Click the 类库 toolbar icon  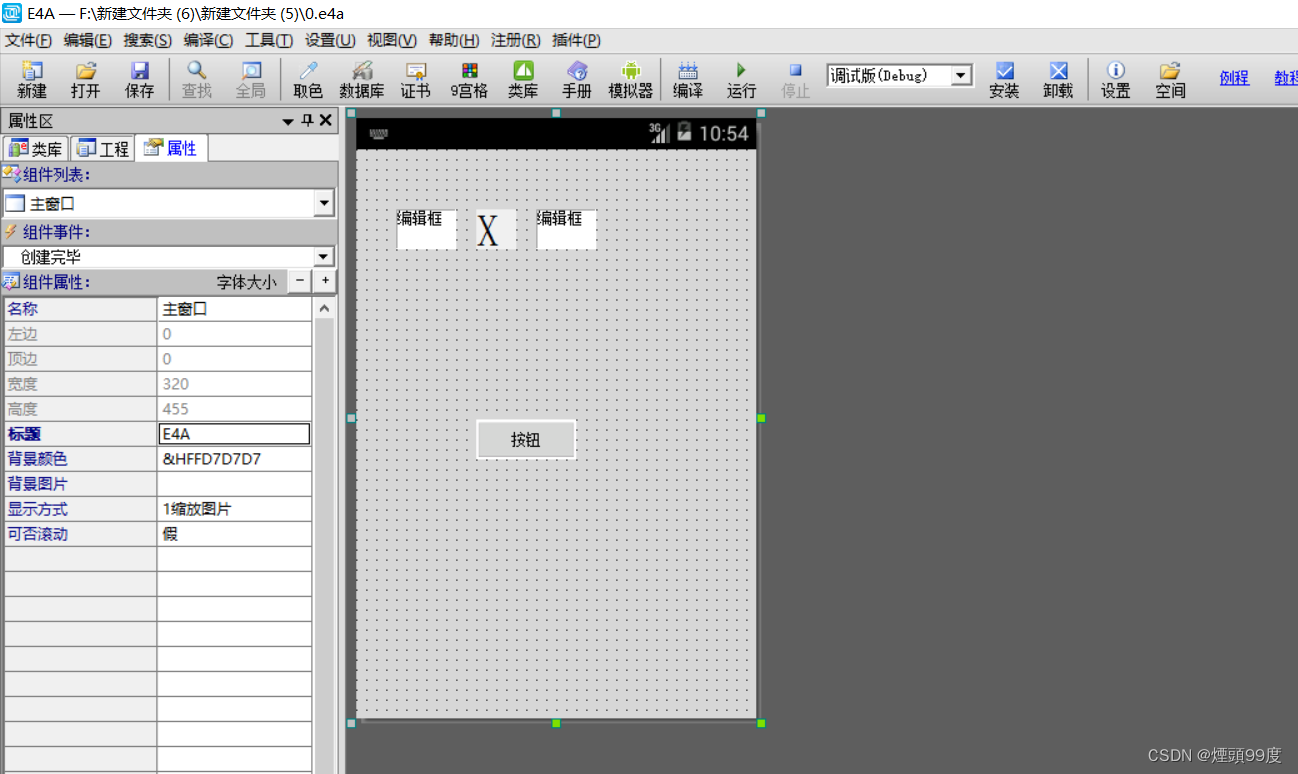point(523,80)
